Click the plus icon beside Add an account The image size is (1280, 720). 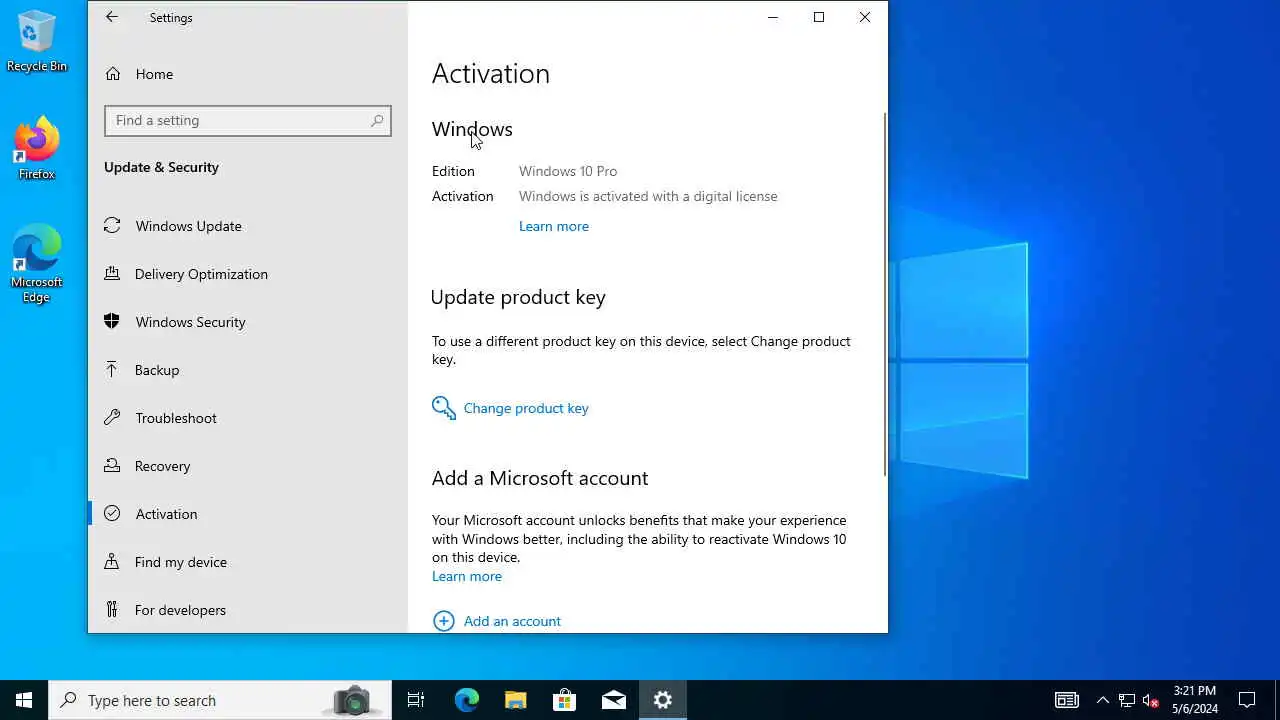point(443,621)
